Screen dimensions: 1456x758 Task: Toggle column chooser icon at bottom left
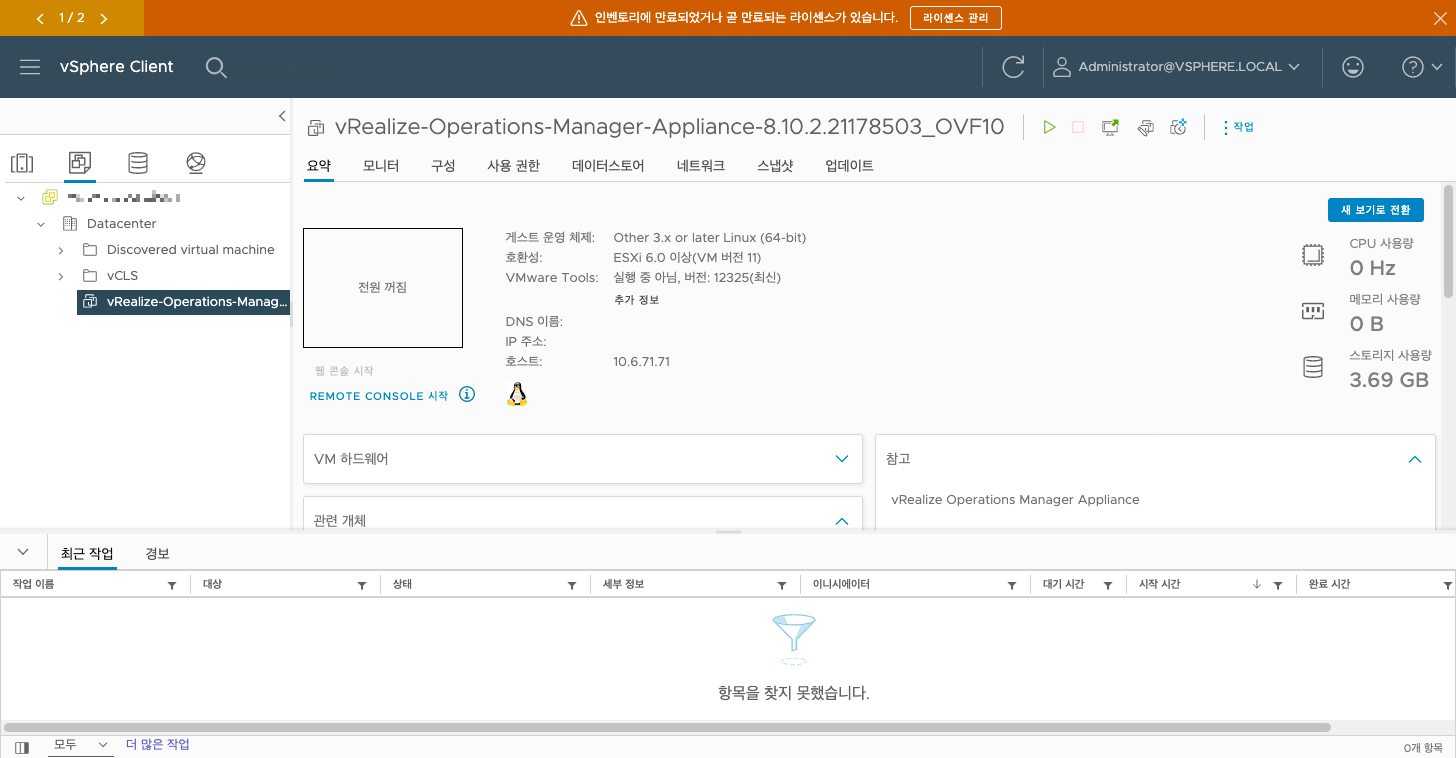(x=22, y=747)
